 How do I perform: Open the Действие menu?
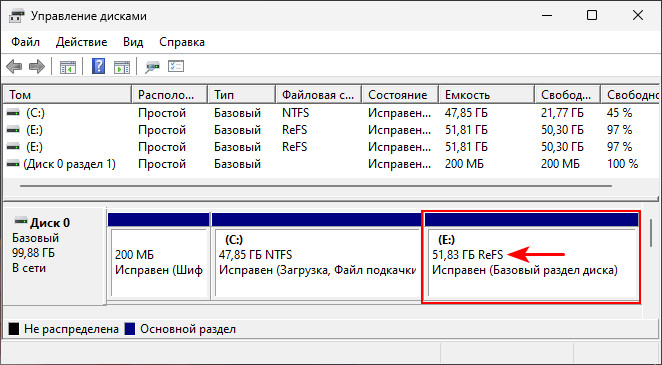coord(81,42)
